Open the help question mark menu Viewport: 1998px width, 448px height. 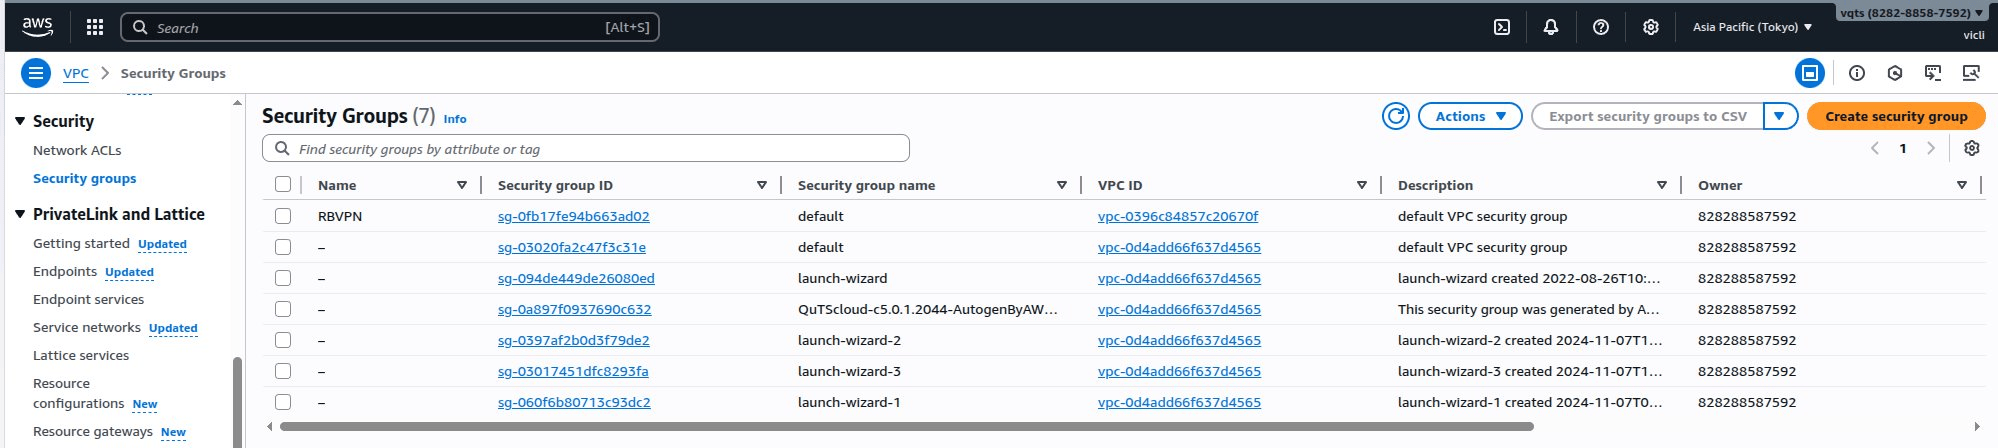click(1600, 27)
